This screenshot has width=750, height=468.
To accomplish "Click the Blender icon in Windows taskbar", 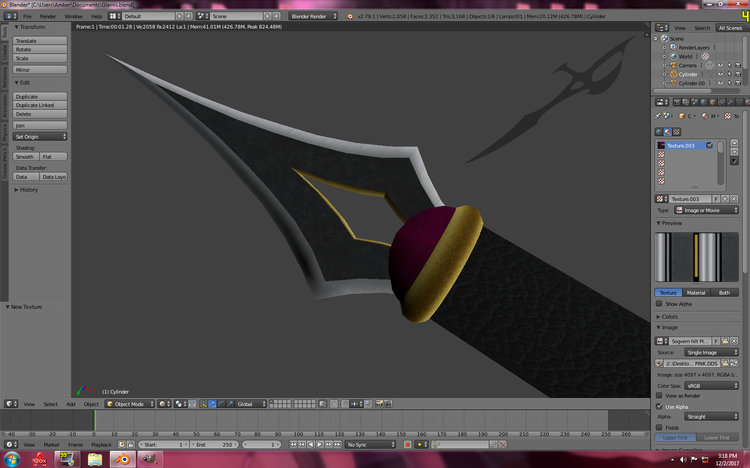I will [122, 459].
